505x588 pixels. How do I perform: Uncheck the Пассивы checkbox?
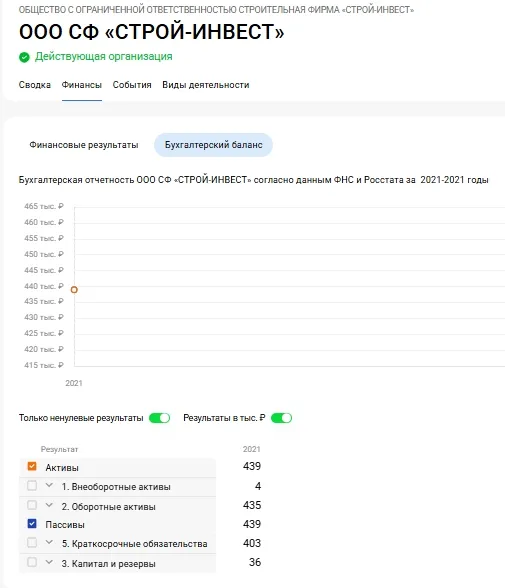coord(32,524)
